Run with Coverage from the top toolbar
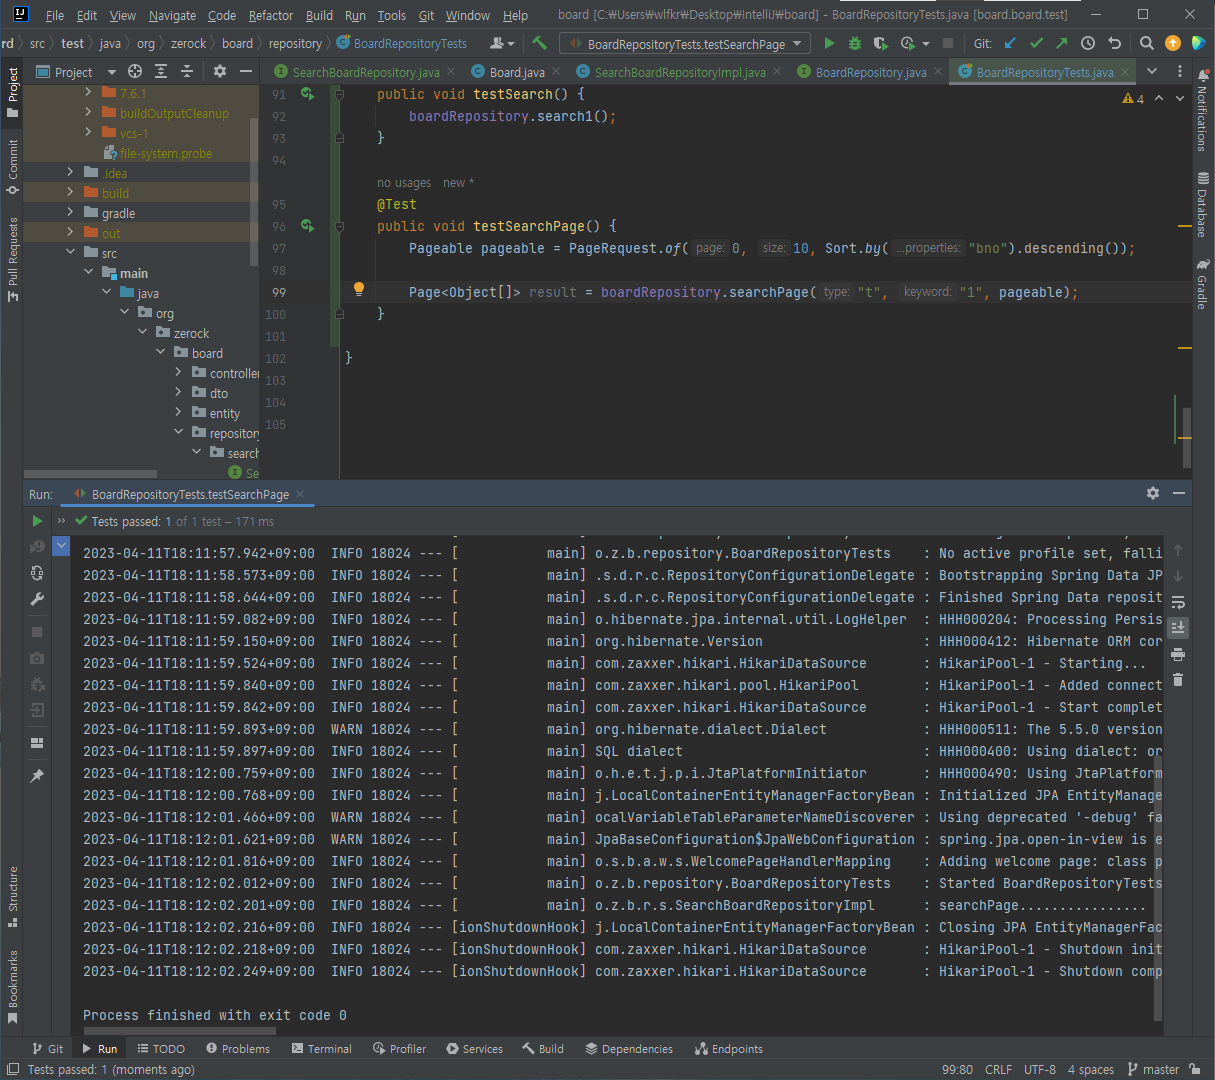The height and width of the screenshot is (1080, 1215). (x=880, y=43)
